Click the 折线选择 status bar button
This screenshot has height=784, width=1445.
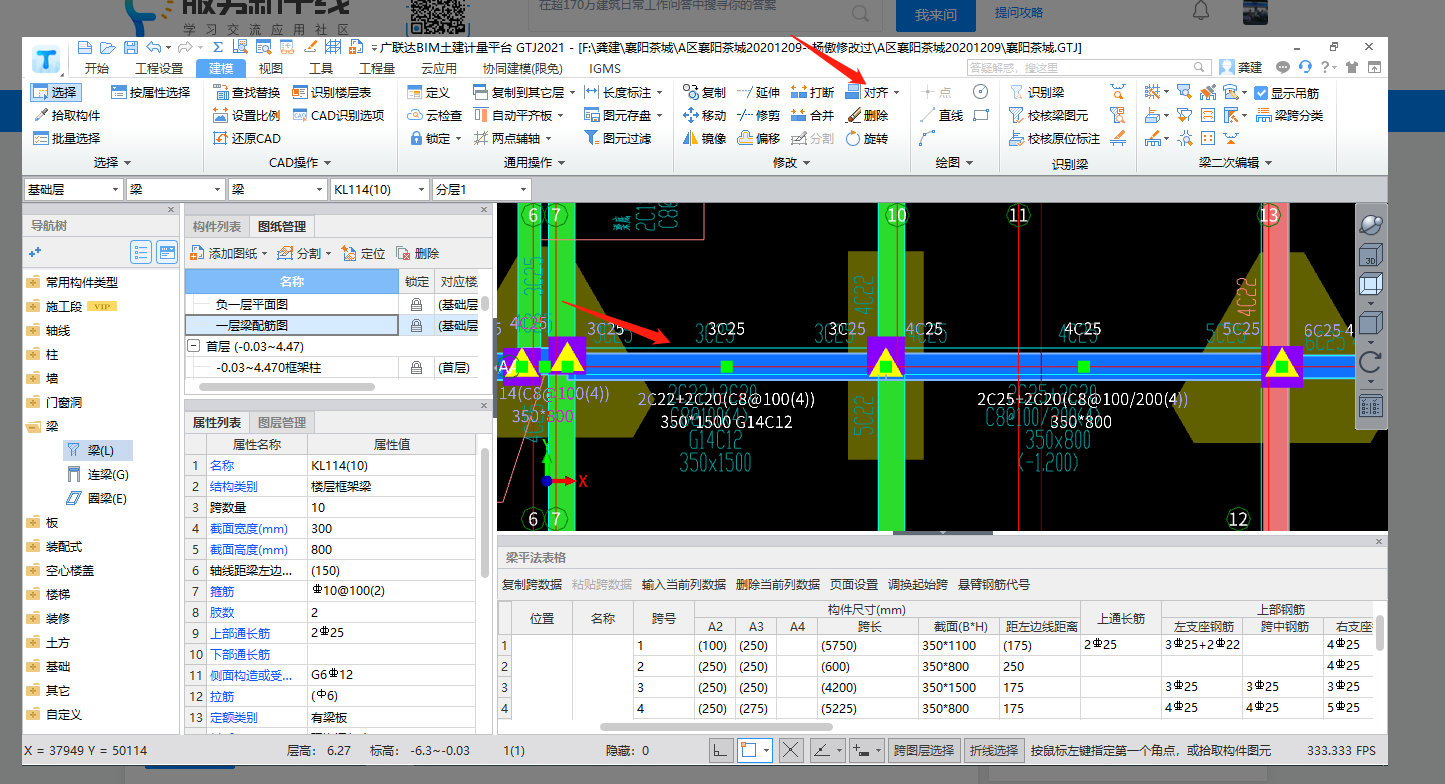(994, 749)
